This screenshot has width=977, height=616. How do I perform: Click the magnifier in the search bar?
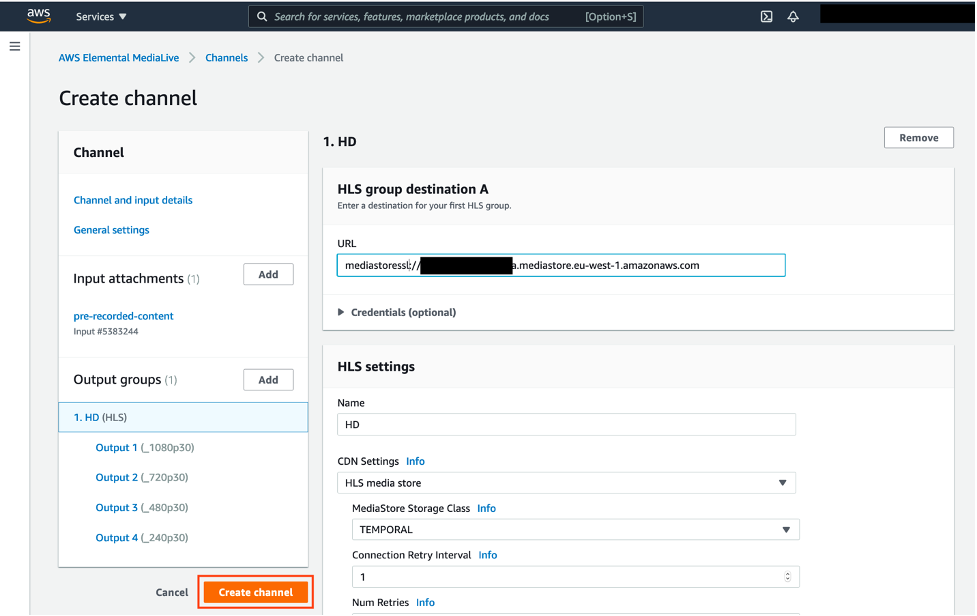[261, 16]
